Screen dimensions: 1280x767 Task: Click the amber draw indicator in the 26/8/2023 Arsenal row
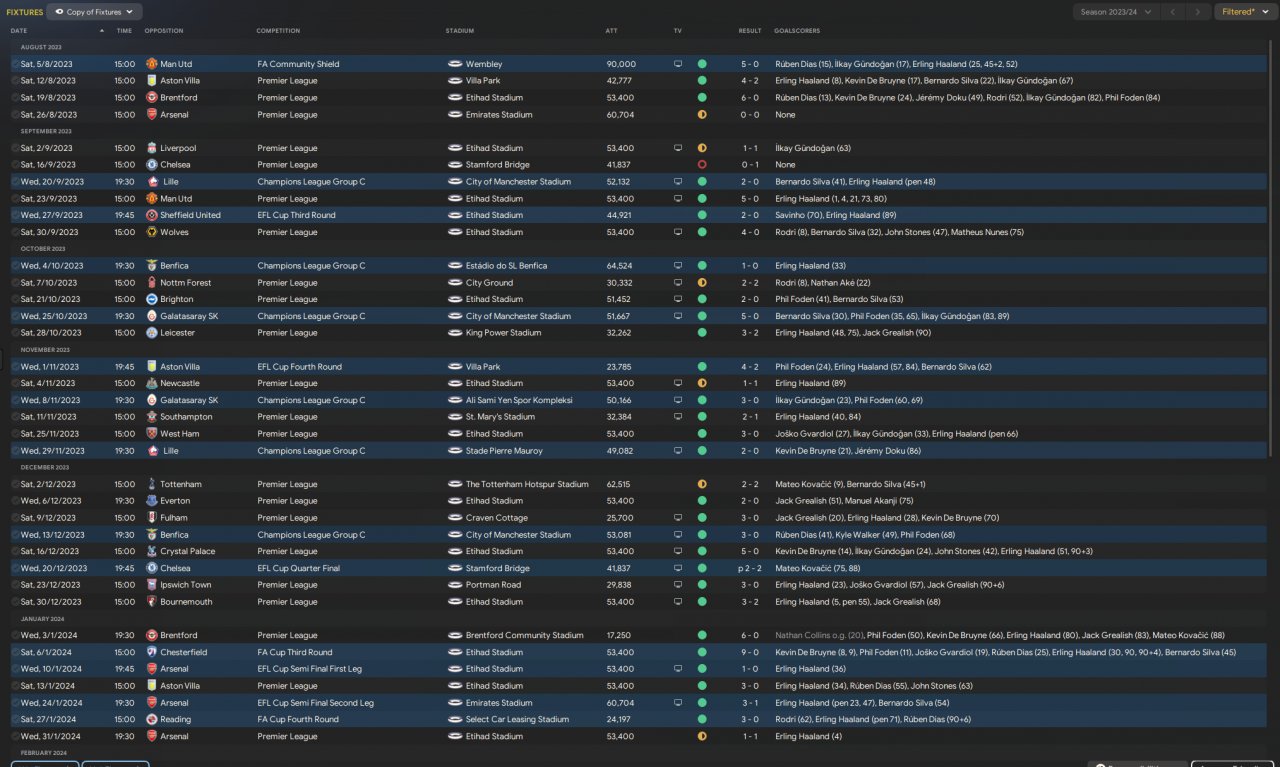702,115
